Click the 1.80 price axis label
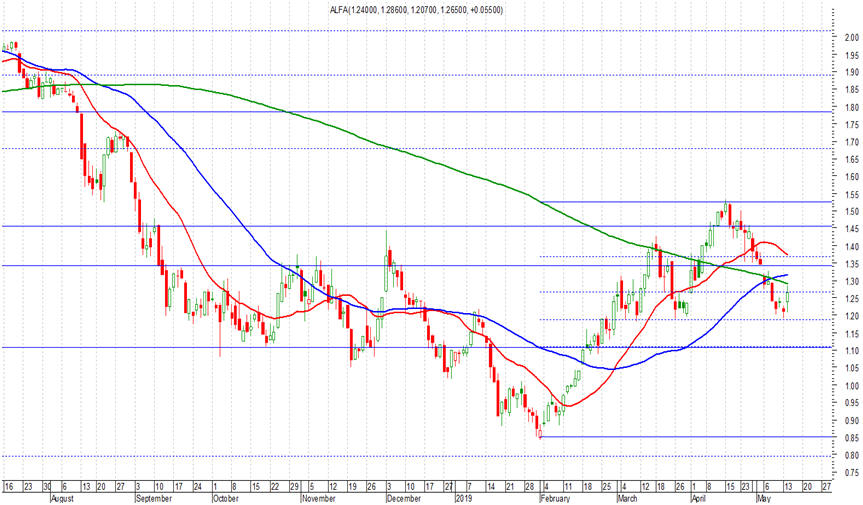Screen dimensions: 863x505 852,108
